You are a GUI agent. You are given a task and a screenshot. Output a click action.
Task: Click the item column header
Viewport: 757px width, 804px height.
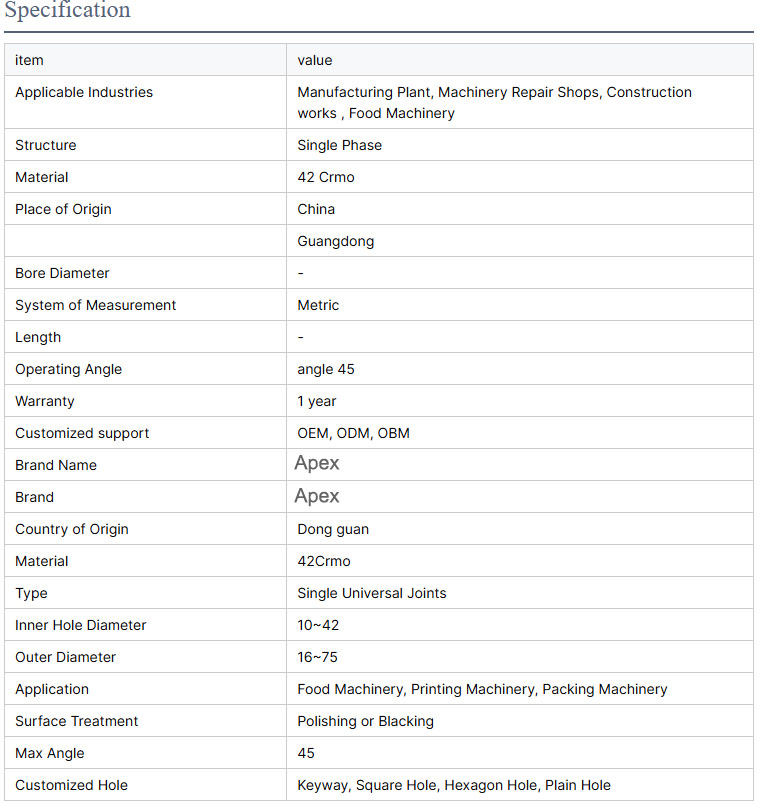[x=29, y=60]
